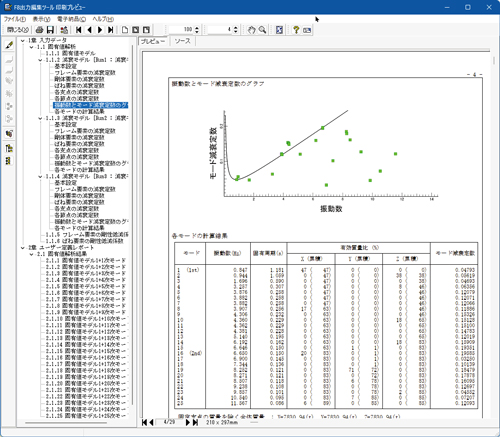The image size is (500, 437).
Task: Click the 210 x 297mm paper size text
Action: coord(222,422)
